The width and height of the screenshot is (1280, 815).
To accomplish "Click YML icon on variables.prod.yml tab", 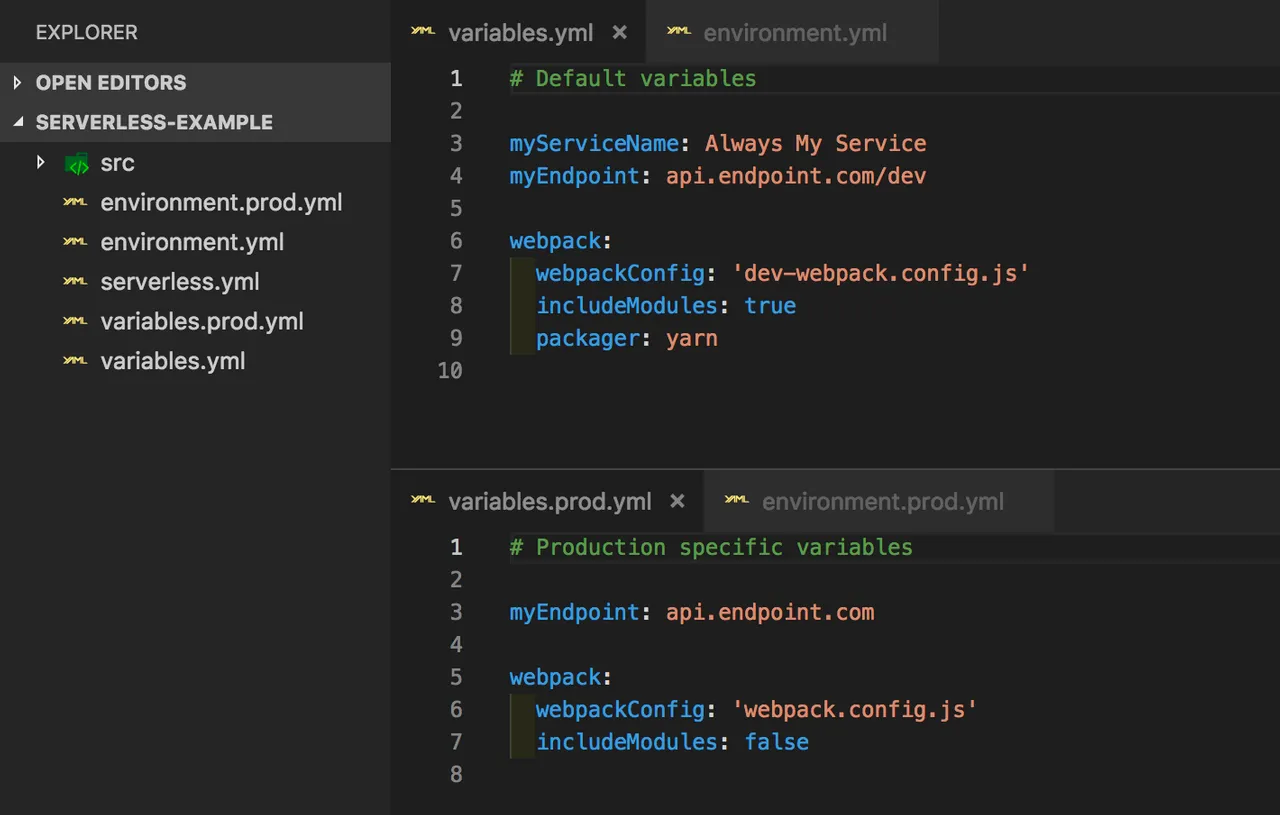I will (x=423, y=499).
